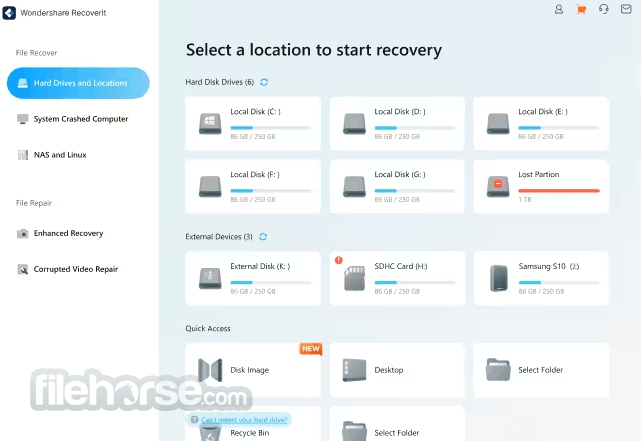
Task: Select Local Disk (F: ) label
Action: 255,175
